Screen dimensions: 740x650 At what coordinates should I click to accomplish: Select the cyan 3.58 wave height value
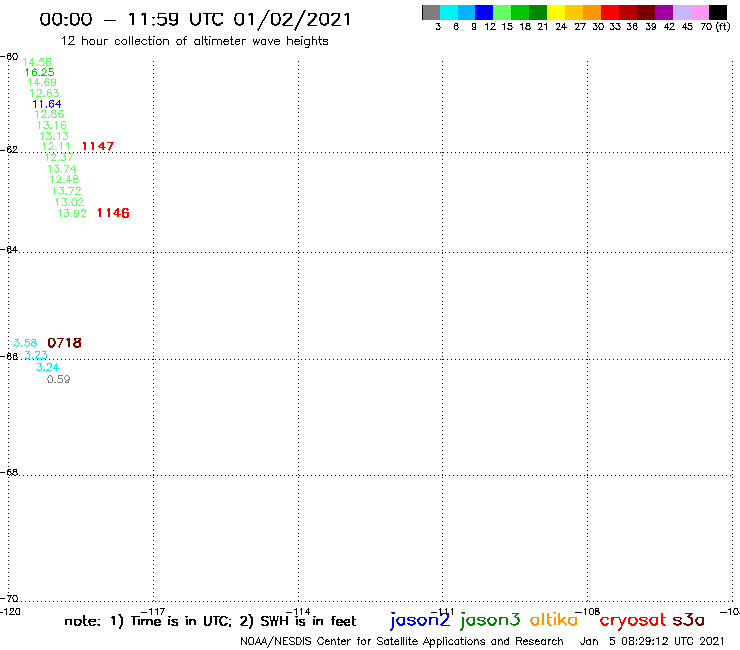point(25,343)
